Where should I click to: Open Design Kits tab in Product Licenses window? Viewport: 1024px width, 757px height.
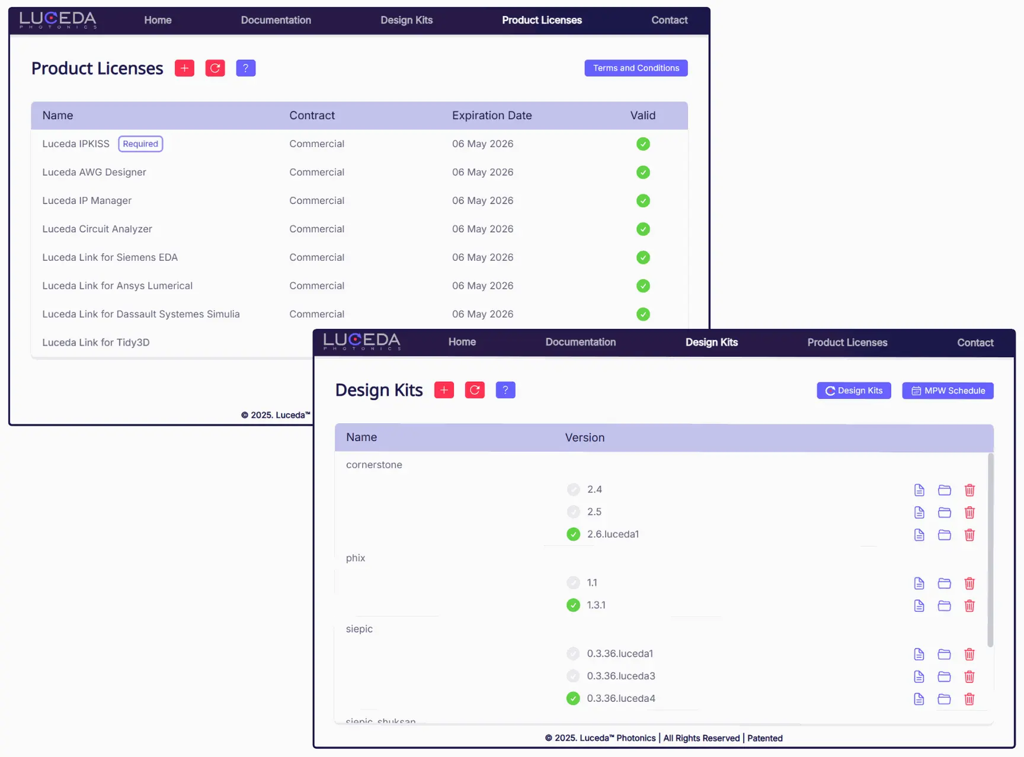pyautogui.click(x=406, y=20)
